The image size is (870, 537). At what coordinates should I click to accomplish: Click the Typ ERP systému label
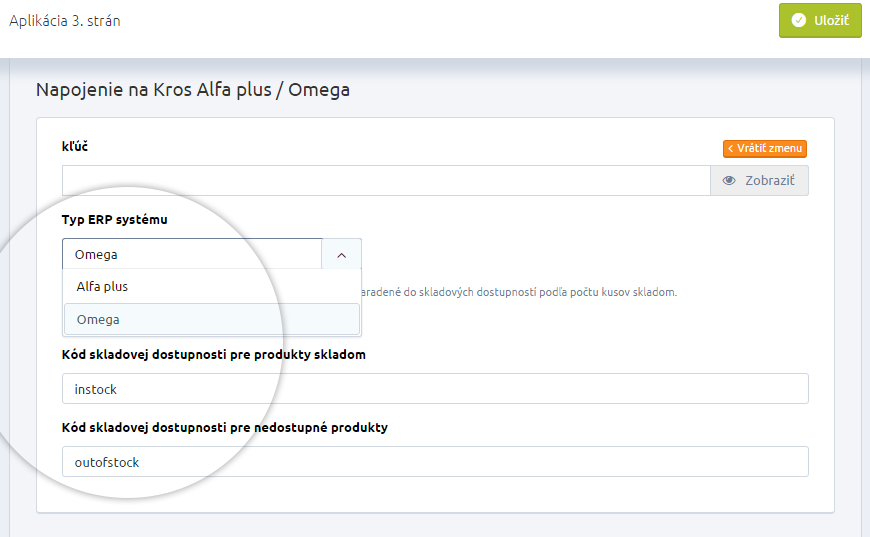pyautogui.click(x=114, y=220)
